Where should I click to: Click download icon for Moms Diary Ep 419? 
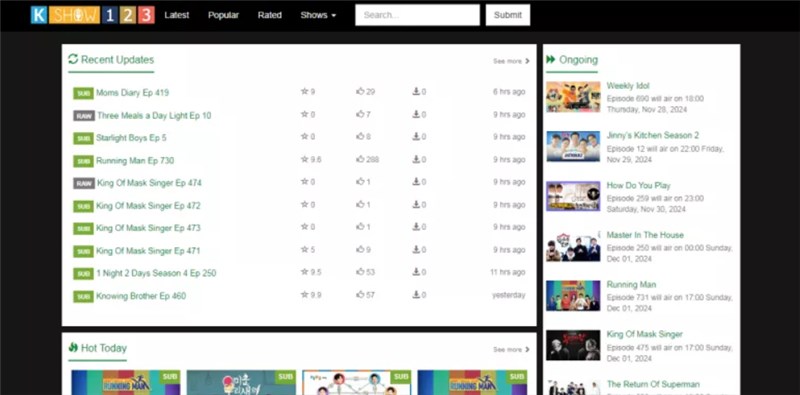click(x=416, y=91)
